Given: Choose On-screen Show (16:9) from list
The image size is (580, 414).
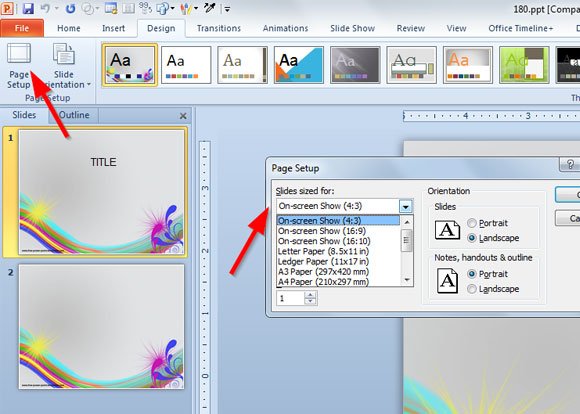Looking at the screenshot, I should tap(322, 231).
